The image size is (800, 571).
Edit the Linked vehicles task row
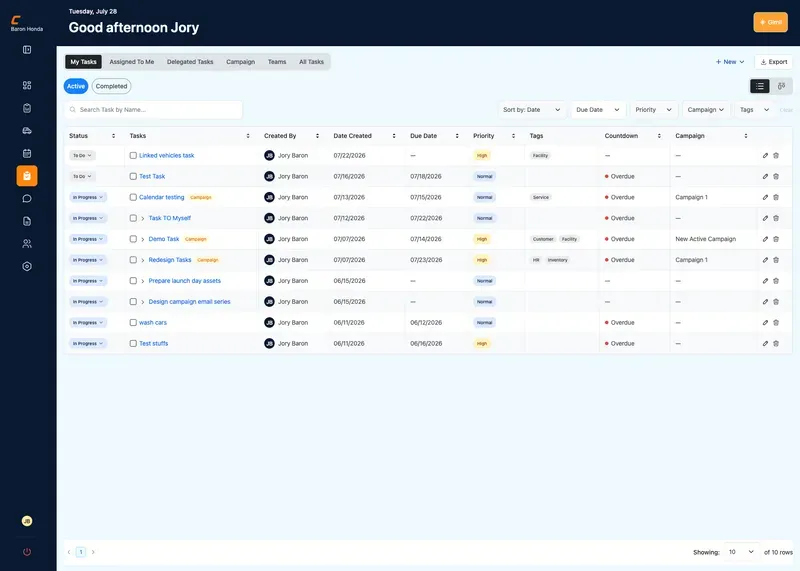[765, 156]
